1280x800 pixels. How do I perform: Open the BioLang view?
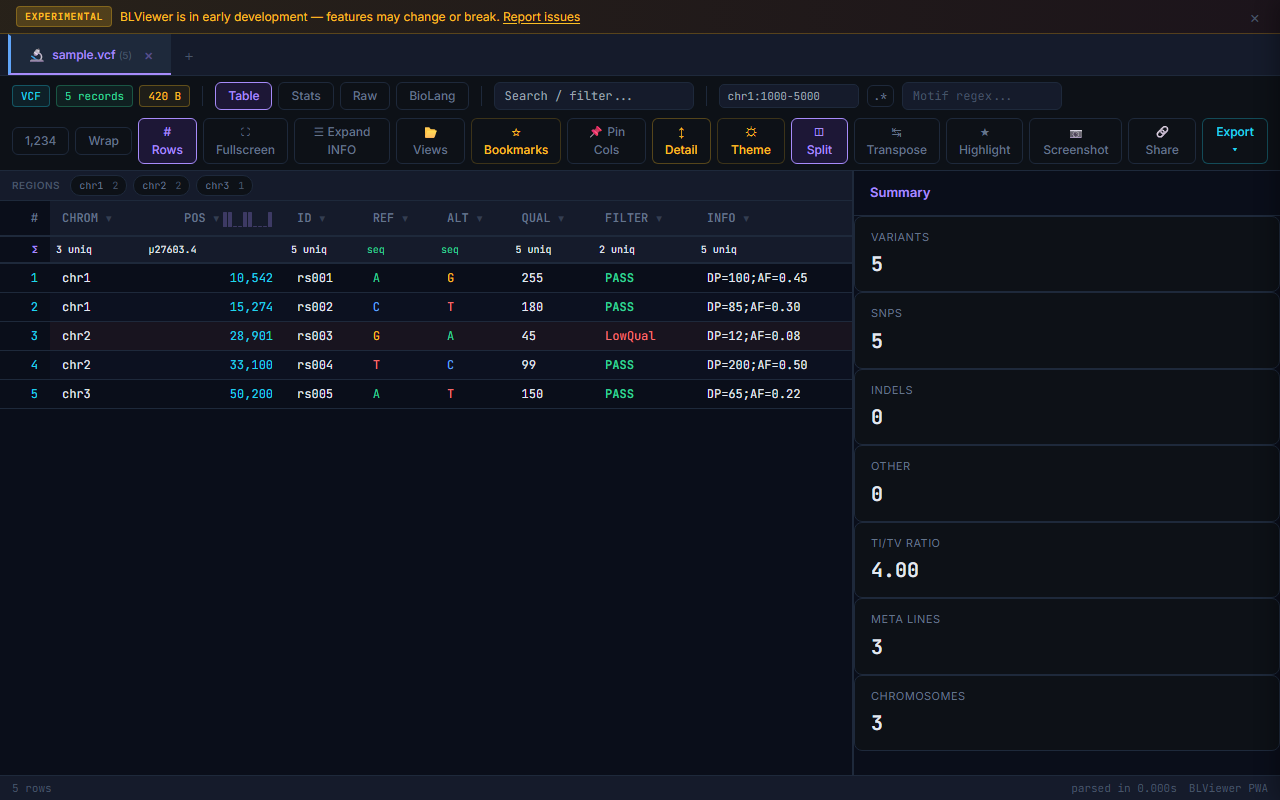tap(432, 96)
